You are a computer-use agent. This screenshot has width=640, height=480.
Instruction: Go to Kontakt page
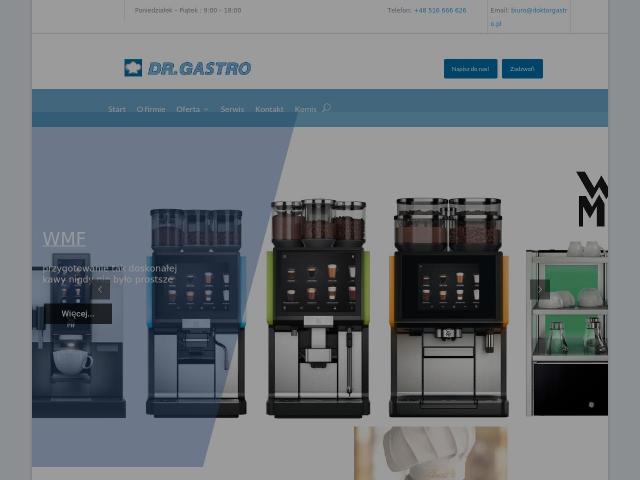point(269,109)
